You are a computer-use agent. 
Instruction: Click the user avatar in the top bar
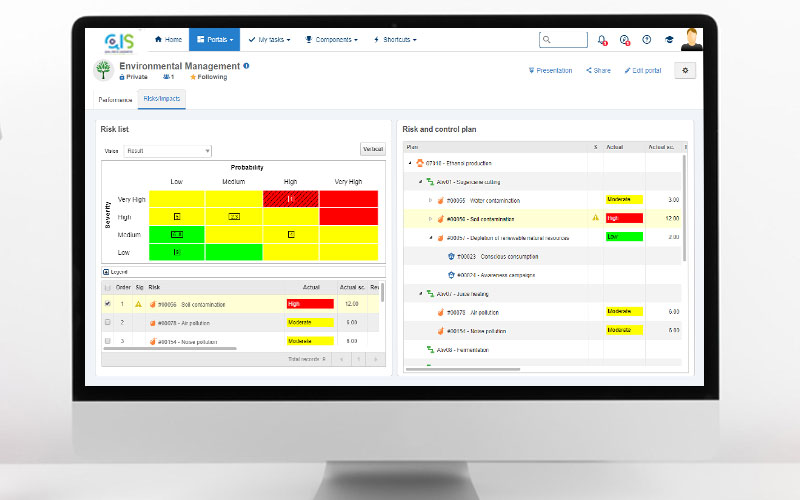pos(692,39)
